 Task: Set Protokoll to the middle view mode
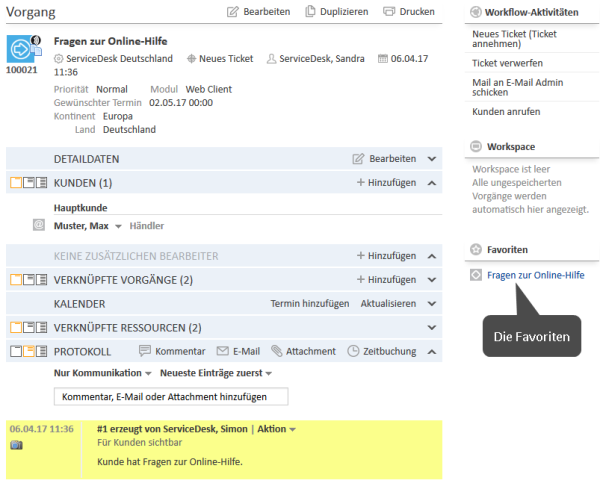coord(28,351)
